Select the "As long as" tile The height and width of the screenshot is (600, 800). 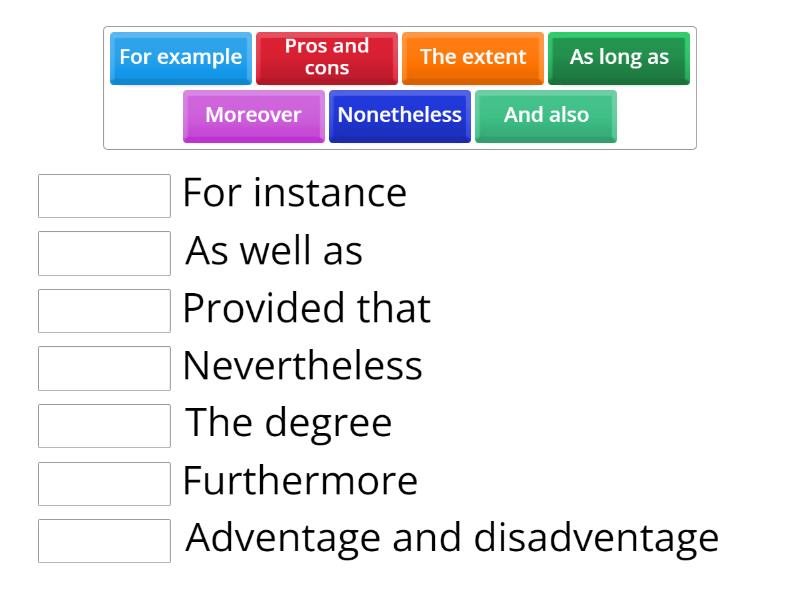coord(619,58)
